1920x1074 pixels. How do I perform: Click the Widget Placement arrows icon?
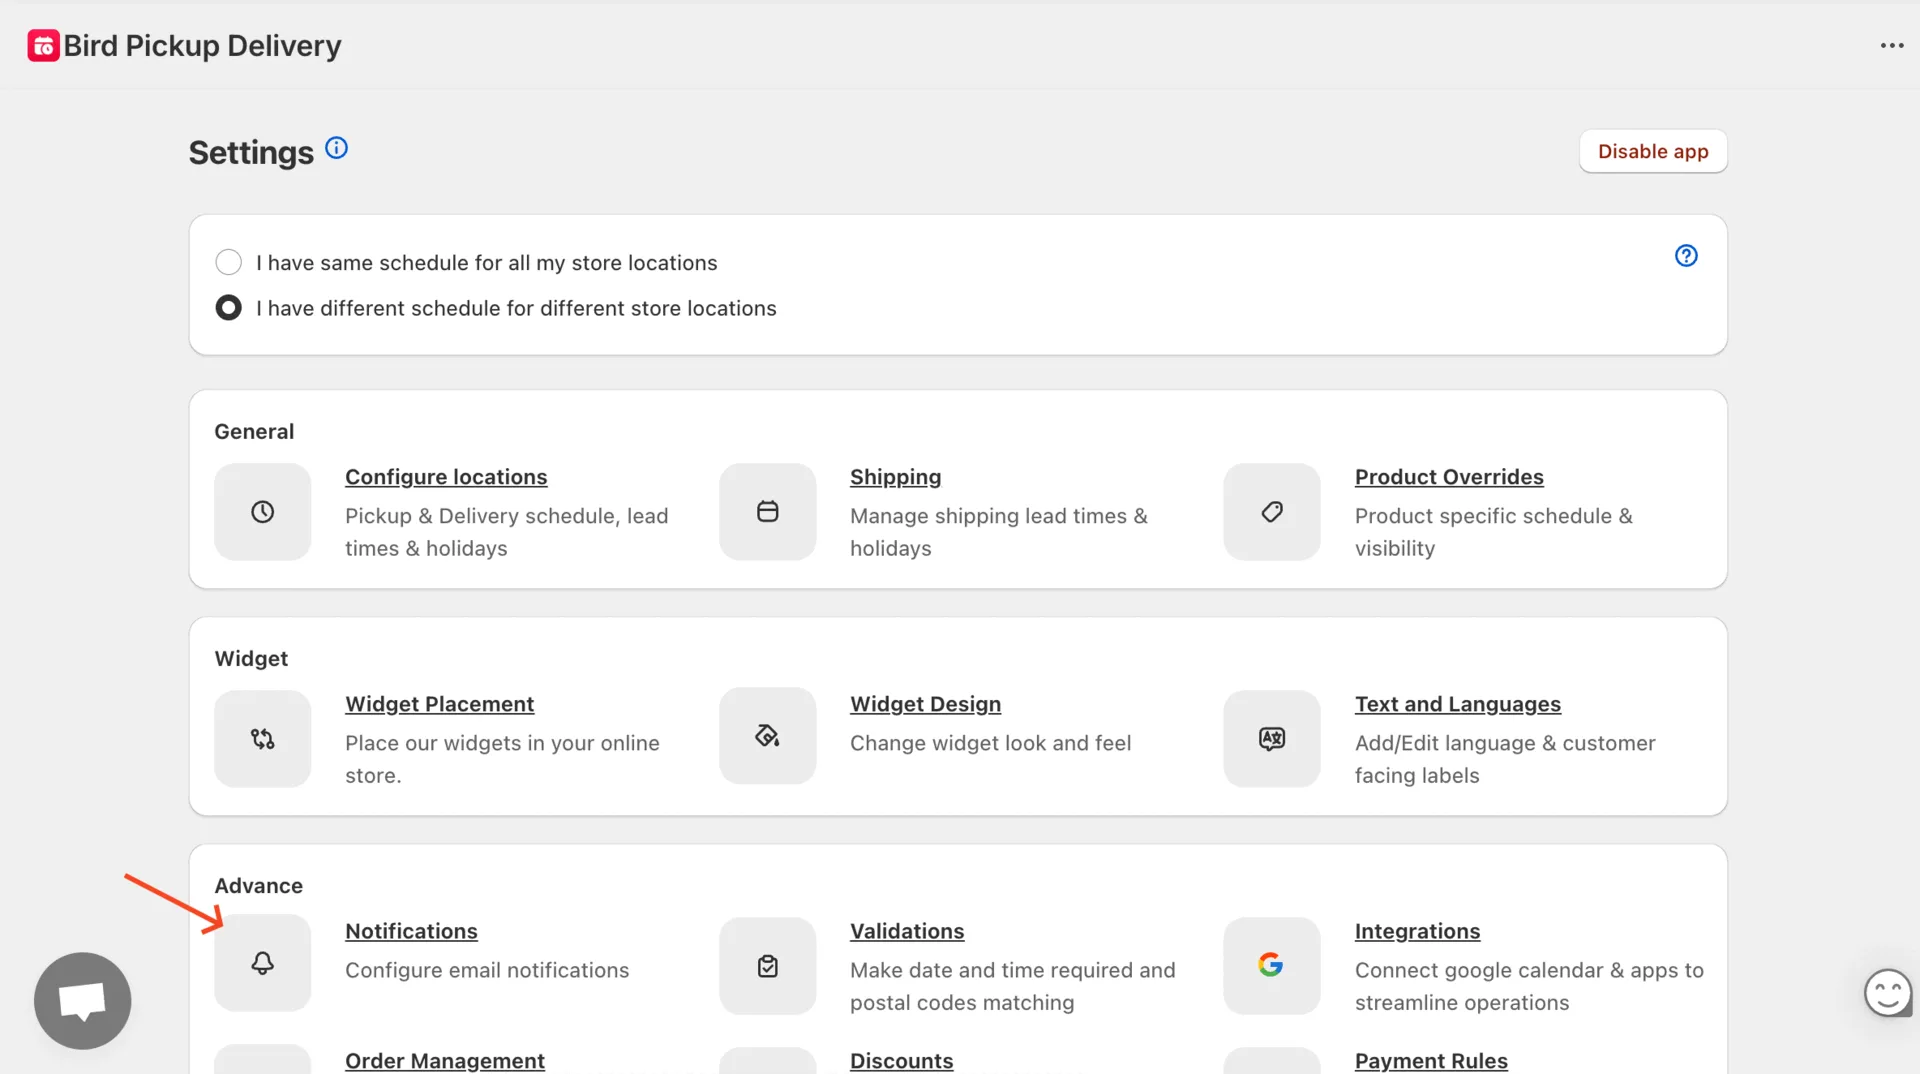coord(262,739)
